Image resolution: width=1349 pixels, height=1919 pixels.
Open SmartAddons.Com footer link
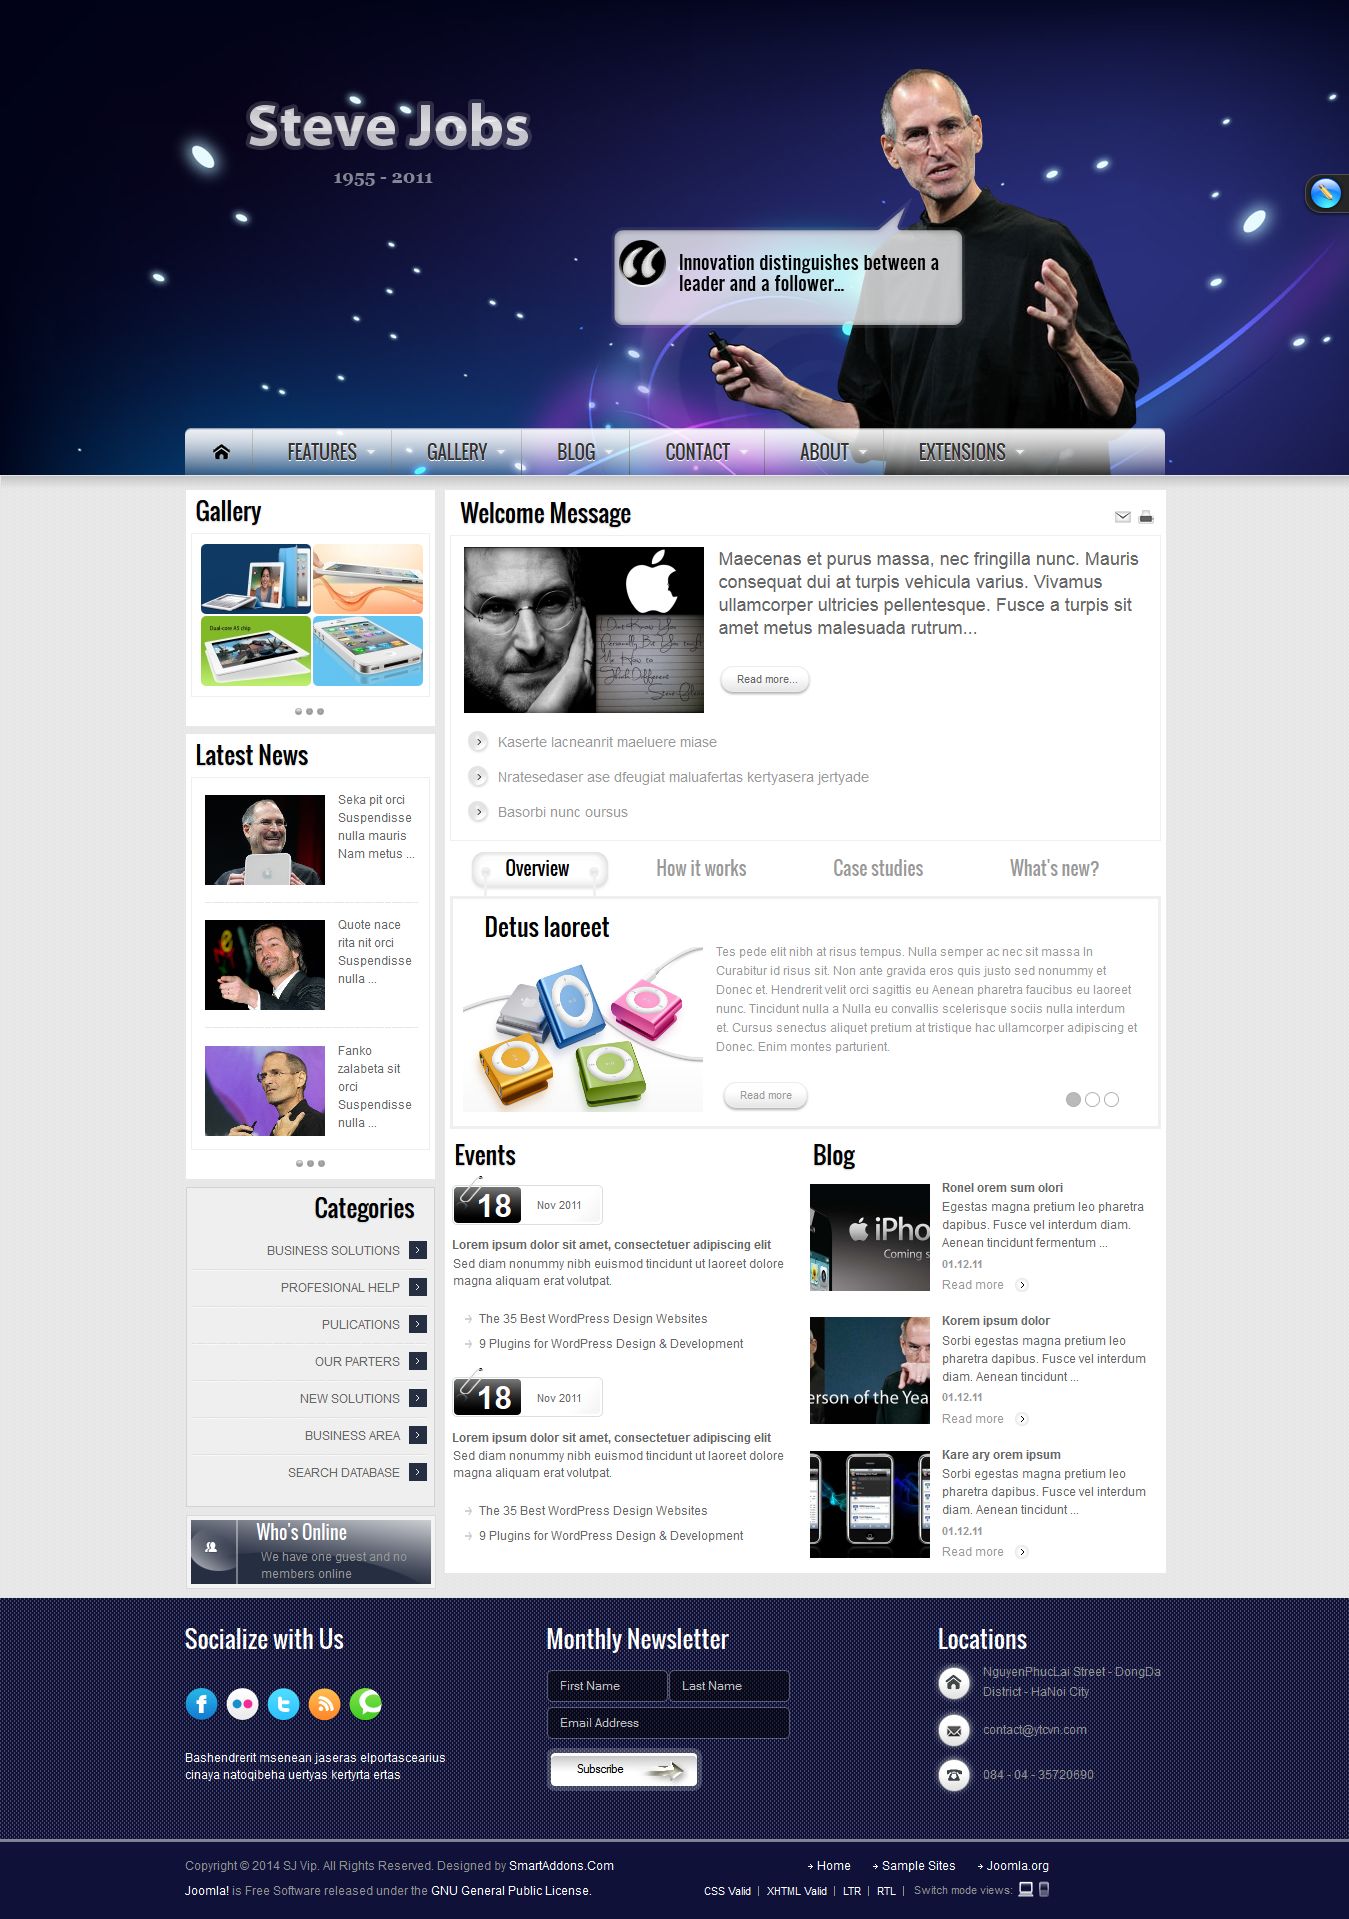coord(561,1865)
